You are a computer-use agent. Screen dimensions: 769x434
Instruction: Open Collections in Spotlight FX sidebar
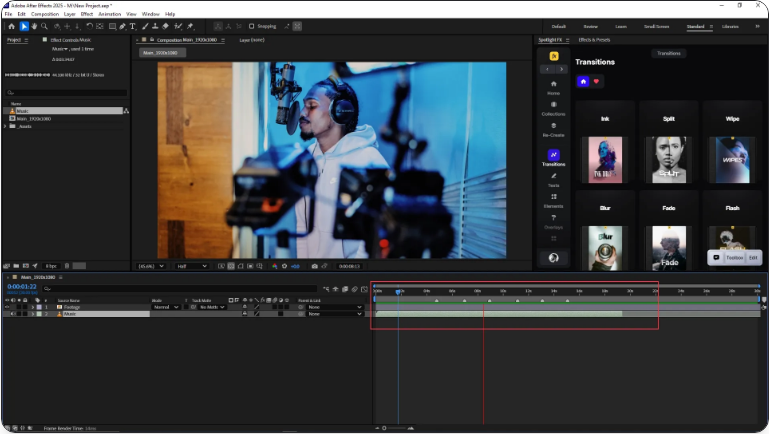coord(553,108)
